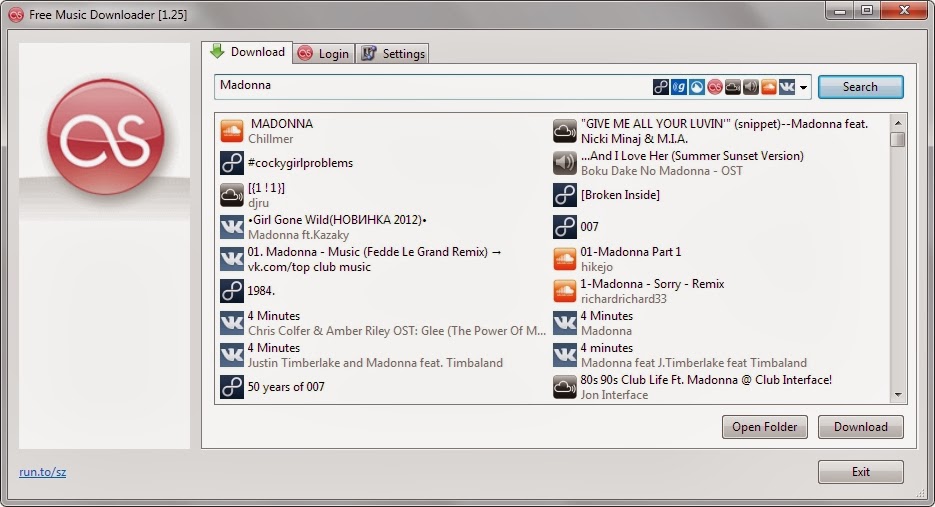The image size is (935, 507).
Task: Toggle the Grooveshark source icon in search bar
Action: [x=696, y=87]
